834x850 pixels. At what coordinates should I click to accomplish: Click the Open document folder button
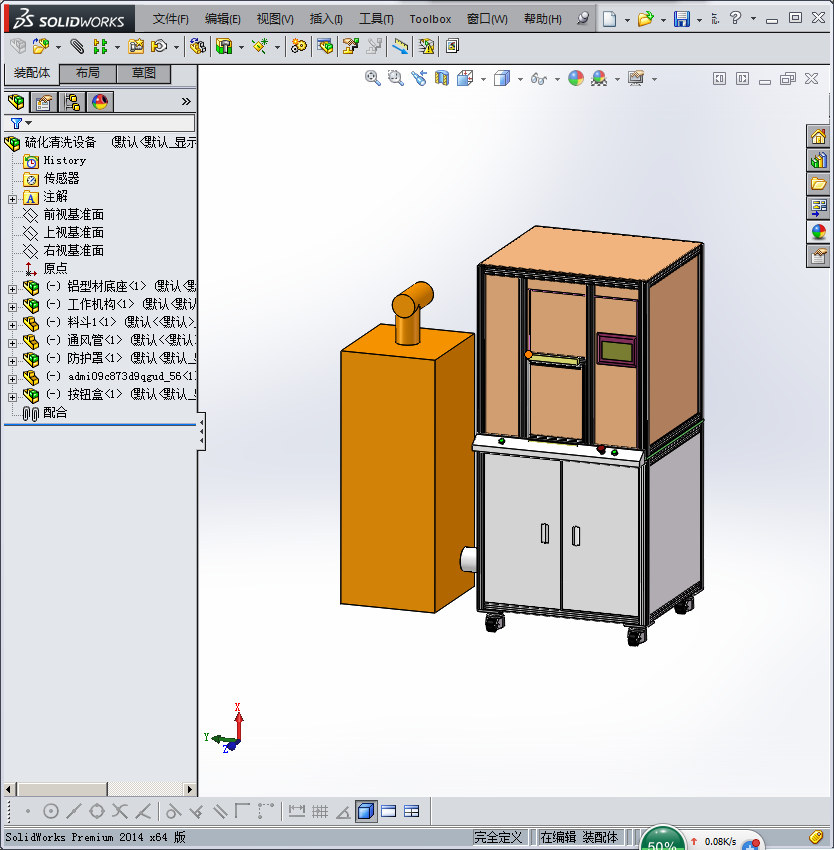click(645, 19)
